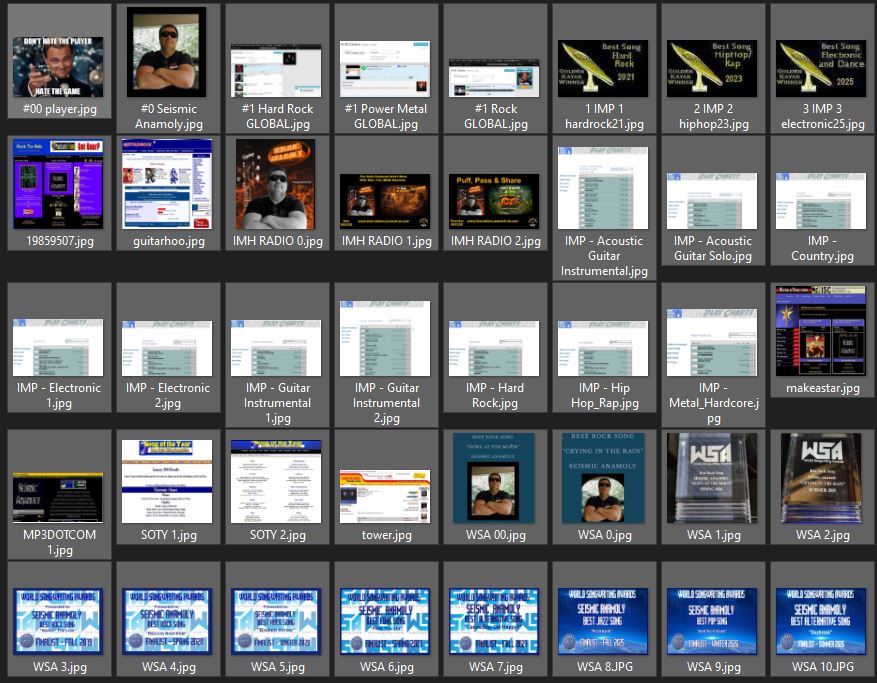Select the tower.jpg thumbnail
Image resolution: width=877 pixels, height=683 pixels.
click(x=385, y=496)
